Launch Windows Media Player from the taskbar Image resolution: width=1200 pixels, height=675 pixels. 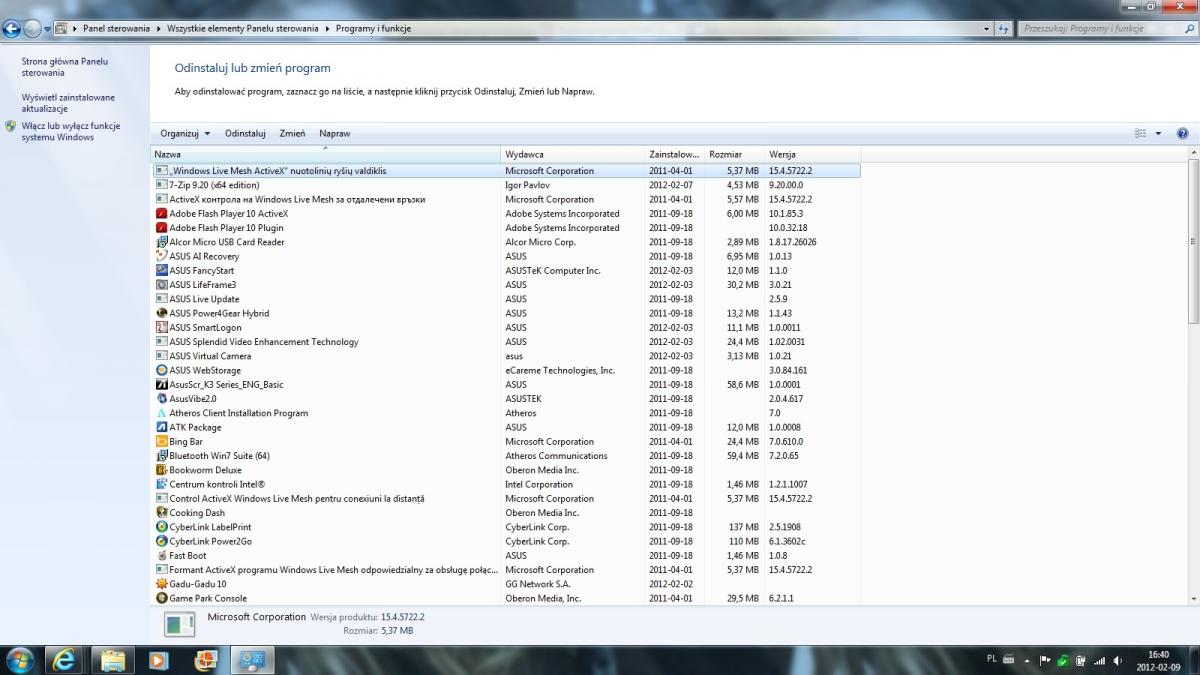[158, 659]
